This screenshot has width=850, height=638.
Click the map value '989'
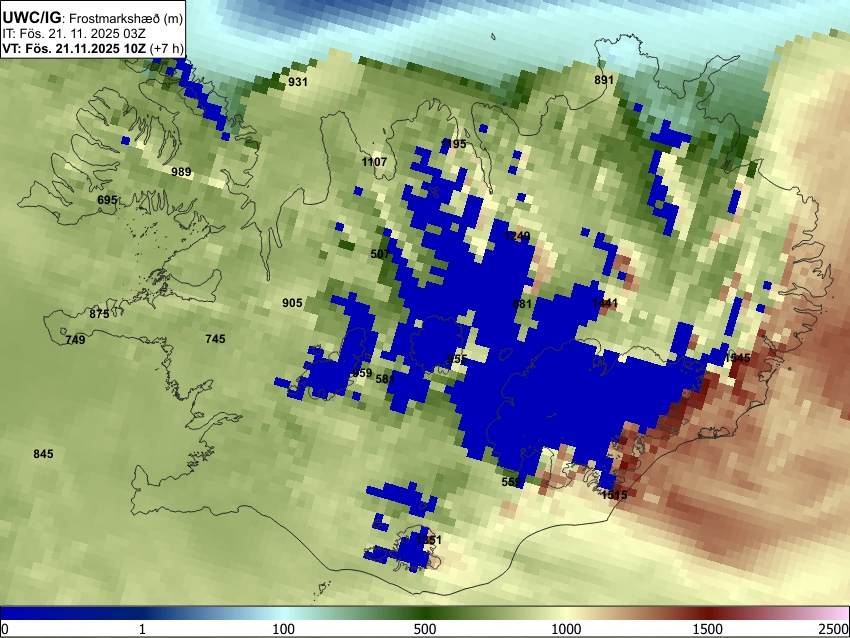coord(181,172)
